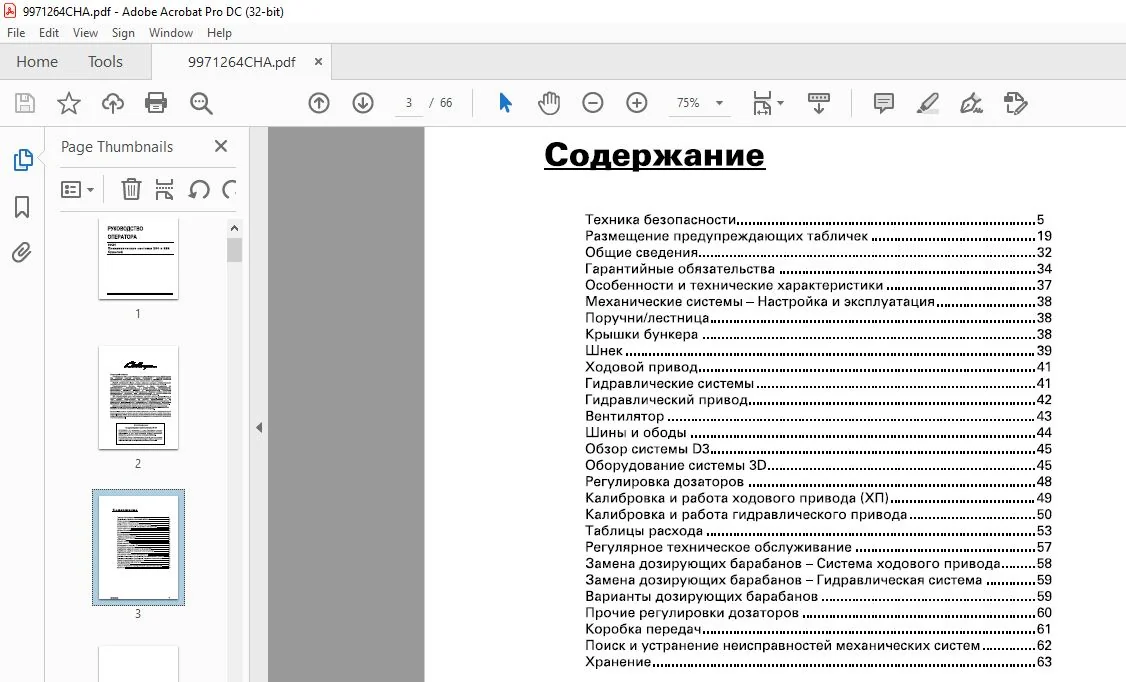
Task: Go to previous page arrow
Action: click(x=319, y=103)
